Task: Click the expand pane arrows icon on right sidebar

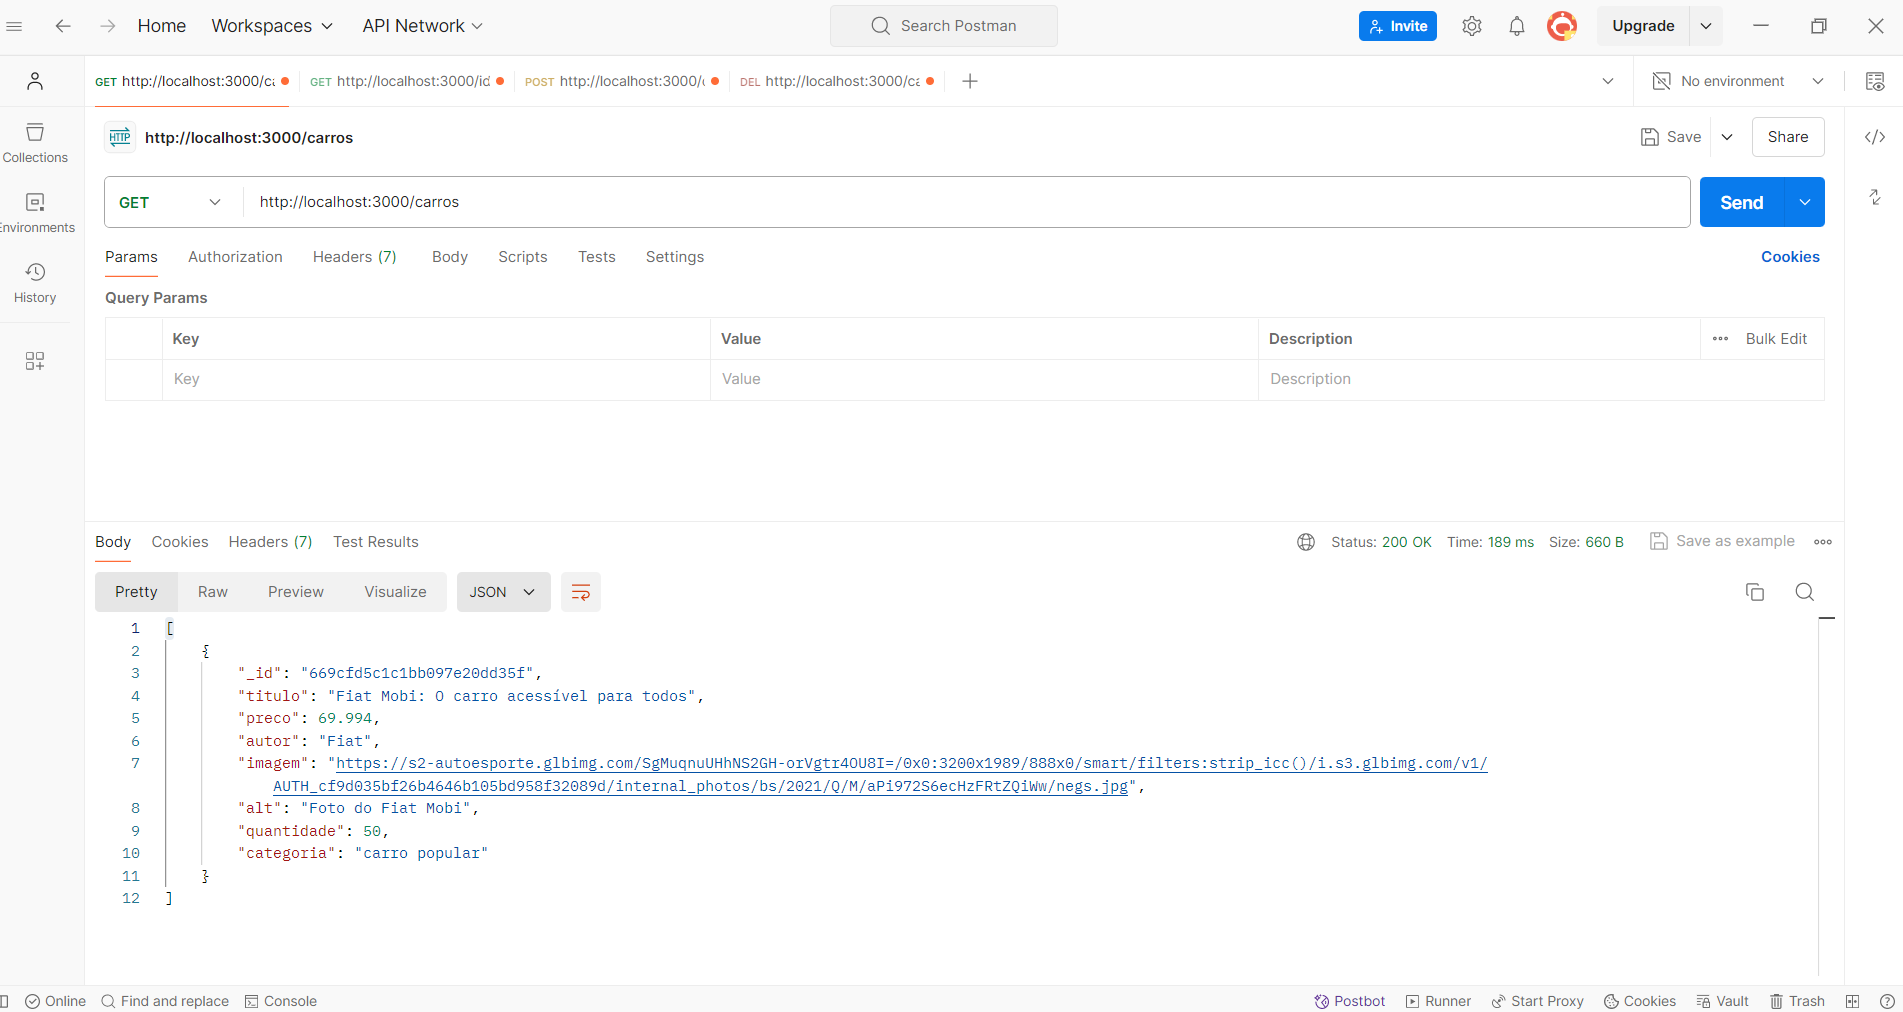Action: click(1875, 197)
